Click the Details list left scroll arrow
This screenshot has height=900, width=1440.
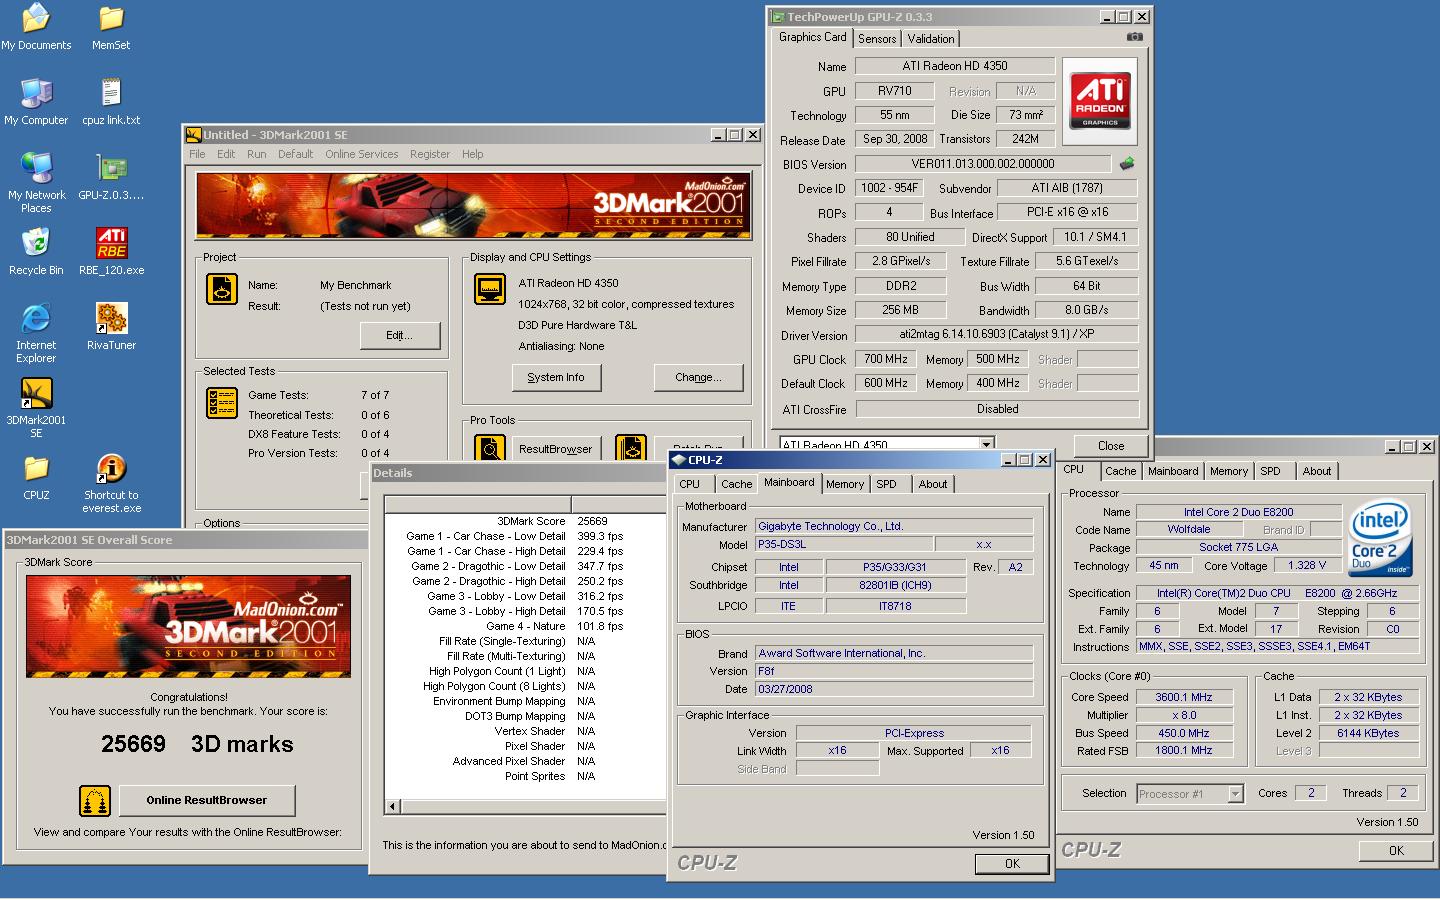tap(392, 806)
